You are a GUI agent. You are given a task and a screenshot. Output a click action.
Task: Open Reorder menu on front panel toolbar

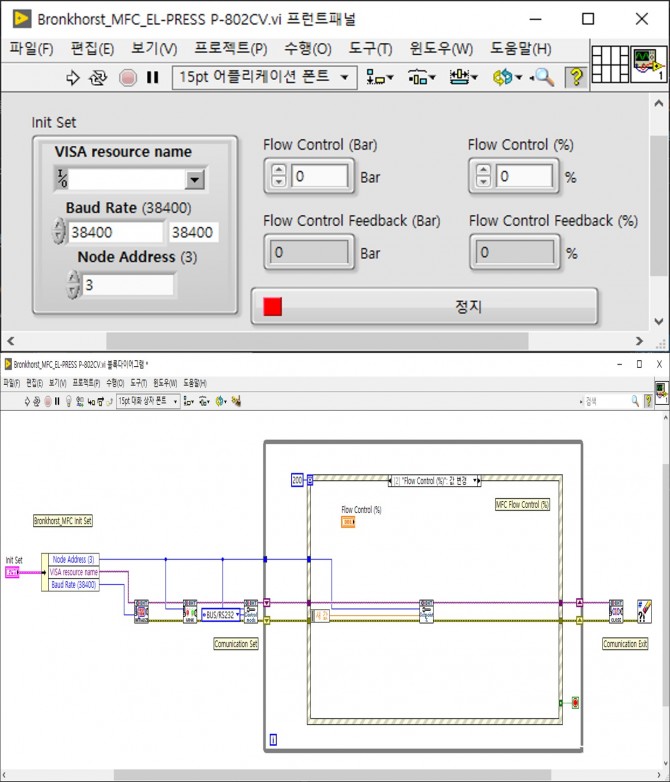tap(507, 77)
